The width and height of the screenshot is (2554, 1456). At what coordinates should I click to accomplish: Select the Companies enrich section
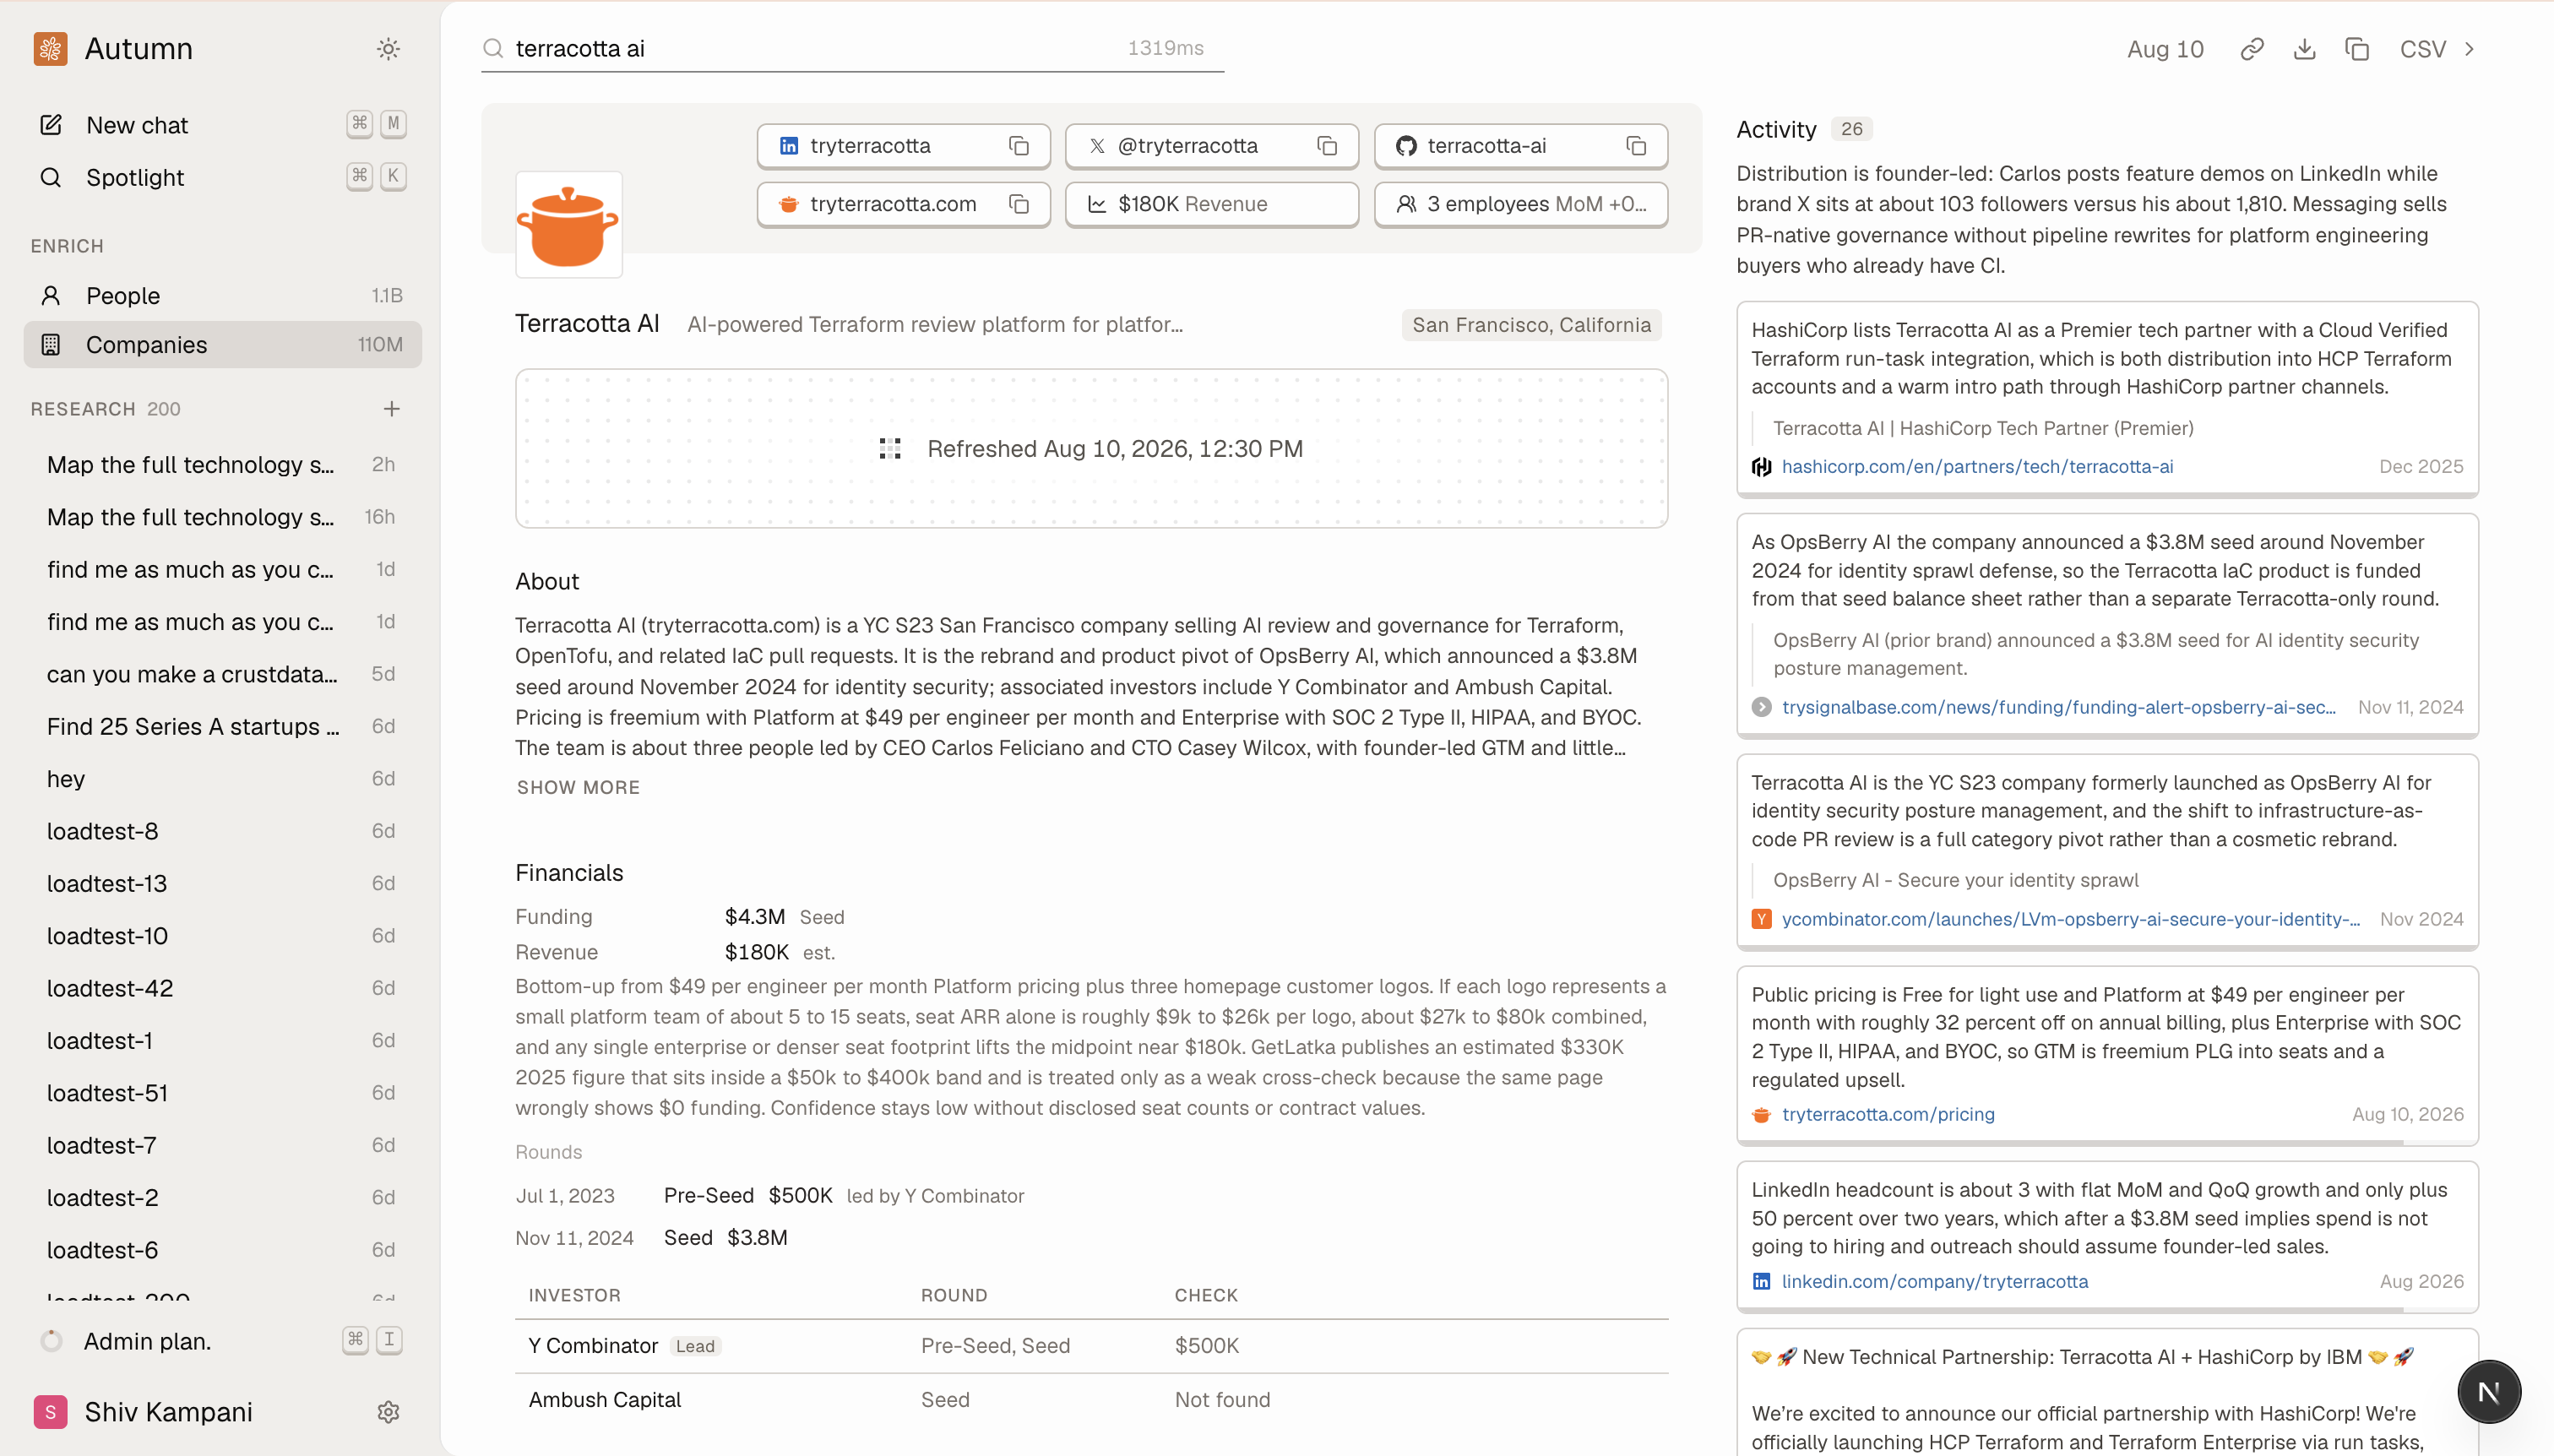click(222, 344)
